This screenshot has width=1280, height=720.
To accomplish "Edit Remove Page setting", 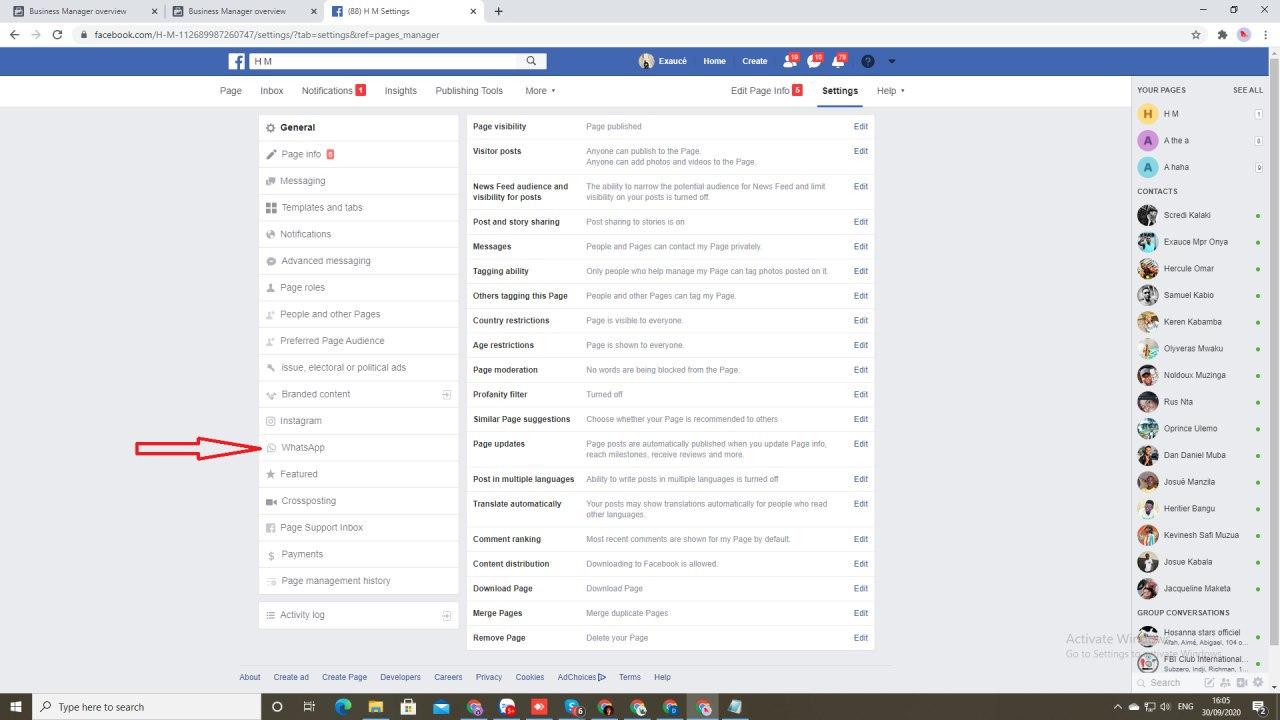I will pyautogui.click(x=860, y=638).
